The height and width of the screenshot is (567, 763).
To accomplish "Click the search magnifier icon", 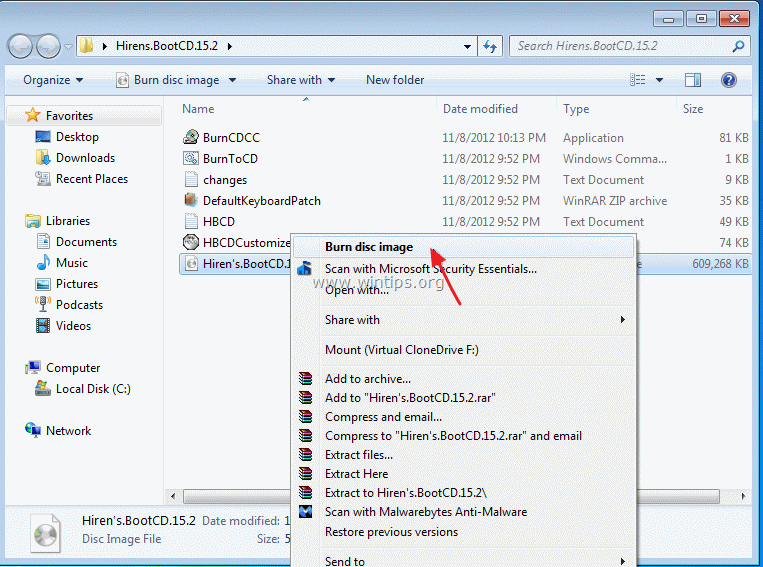I will click(x=738, y=46).
